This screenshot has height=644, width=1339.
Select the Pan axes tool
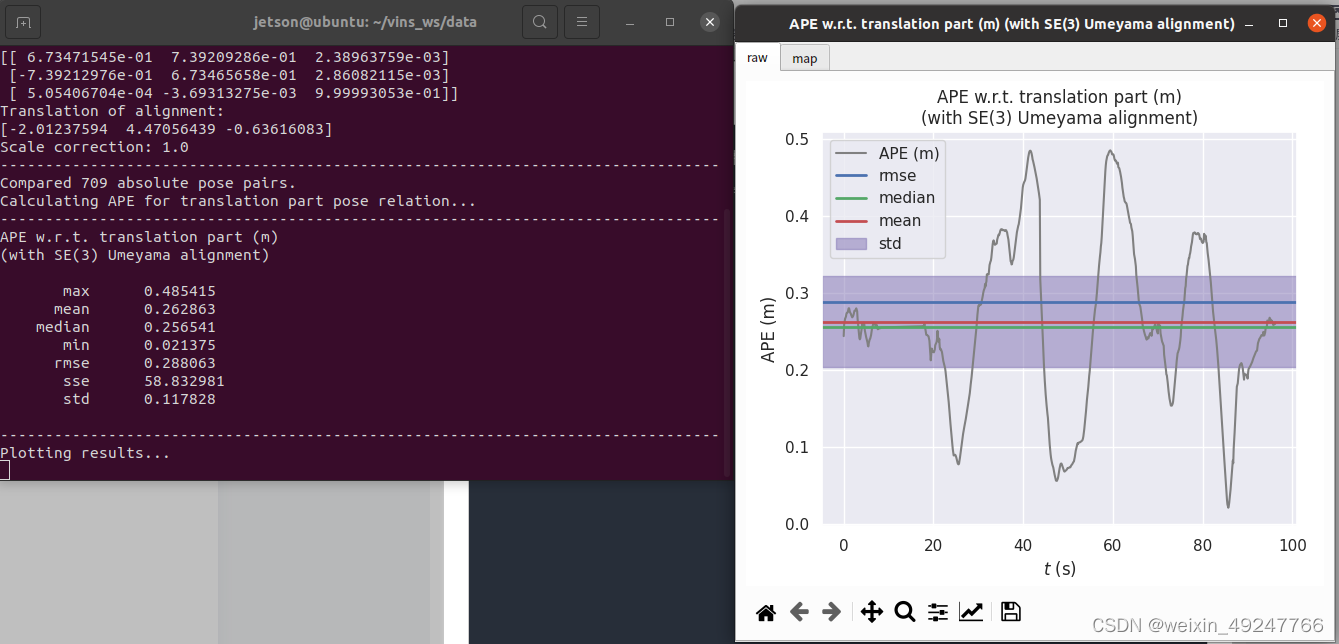(x=871, y=612)
